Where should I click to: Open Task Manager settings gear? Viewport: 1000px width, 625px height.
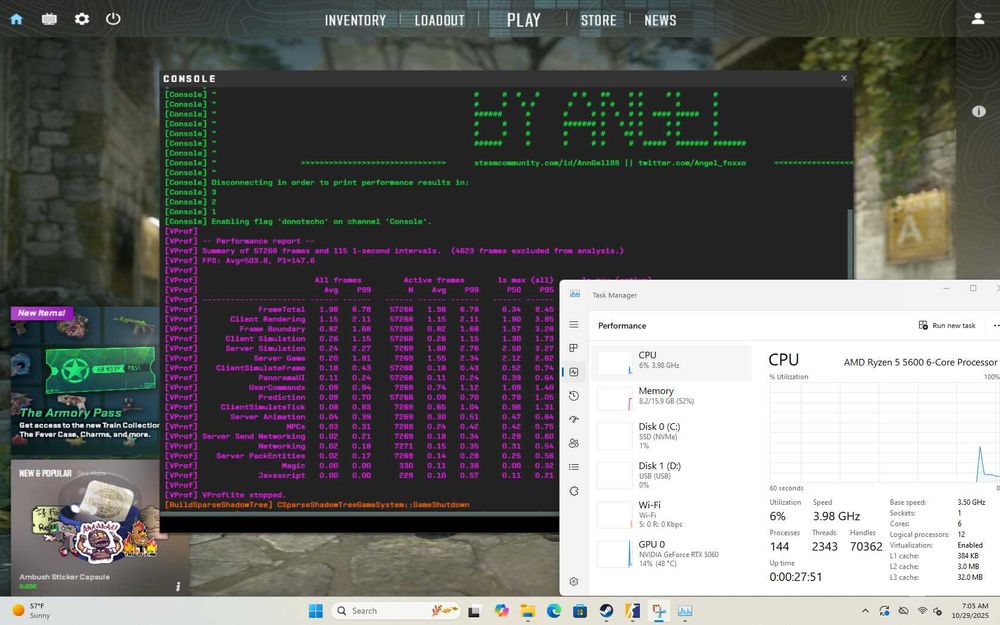click(x=573, y=582)
